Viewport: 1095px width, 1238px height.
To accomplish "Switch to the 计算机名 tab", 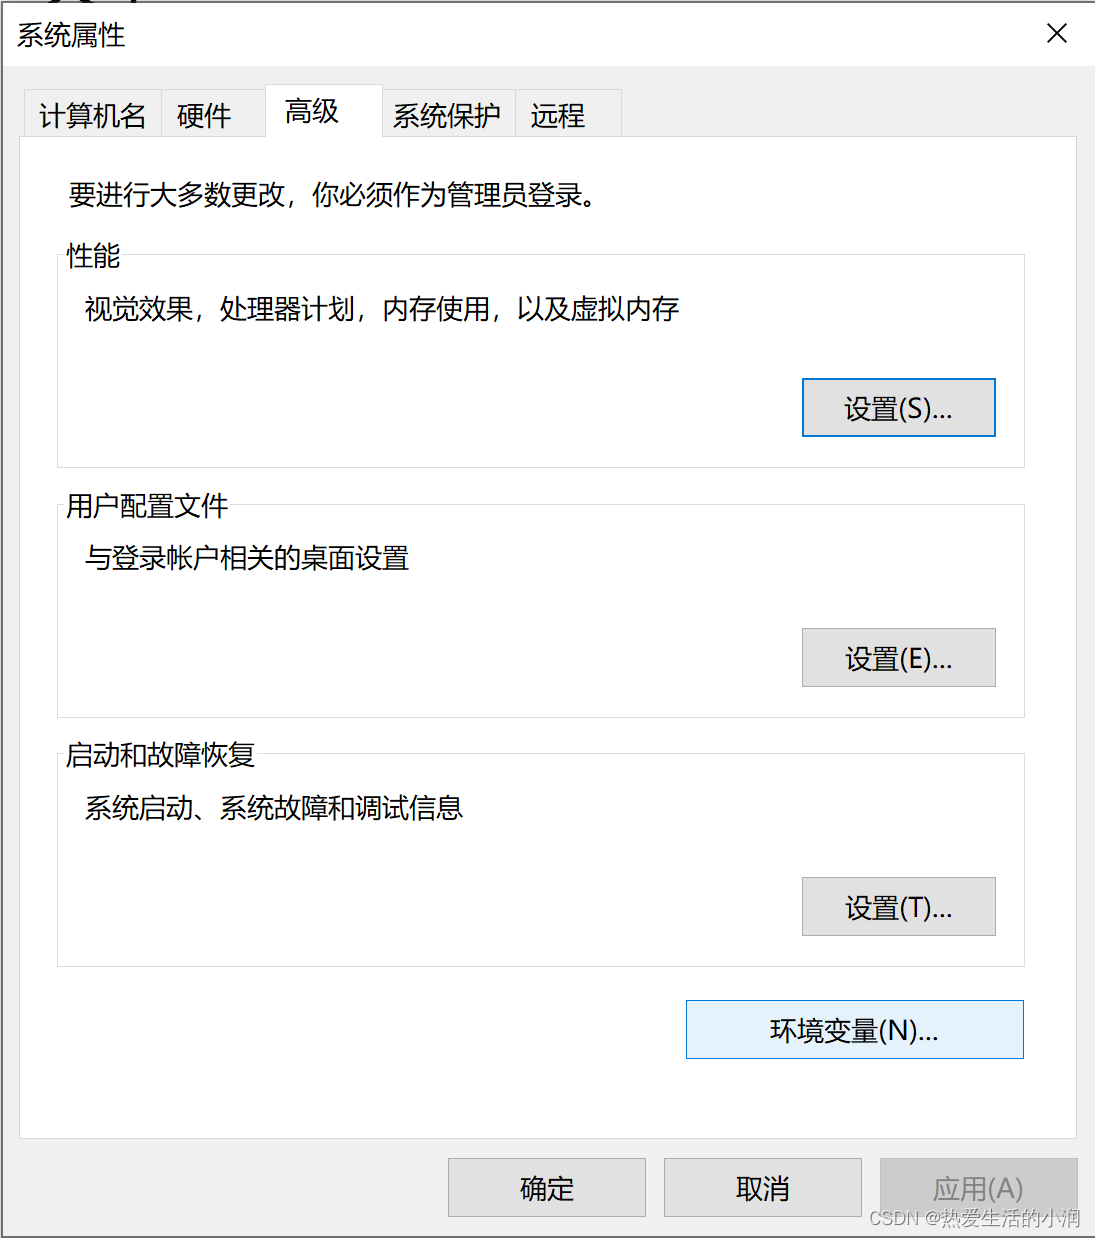I will coord(91,115).
